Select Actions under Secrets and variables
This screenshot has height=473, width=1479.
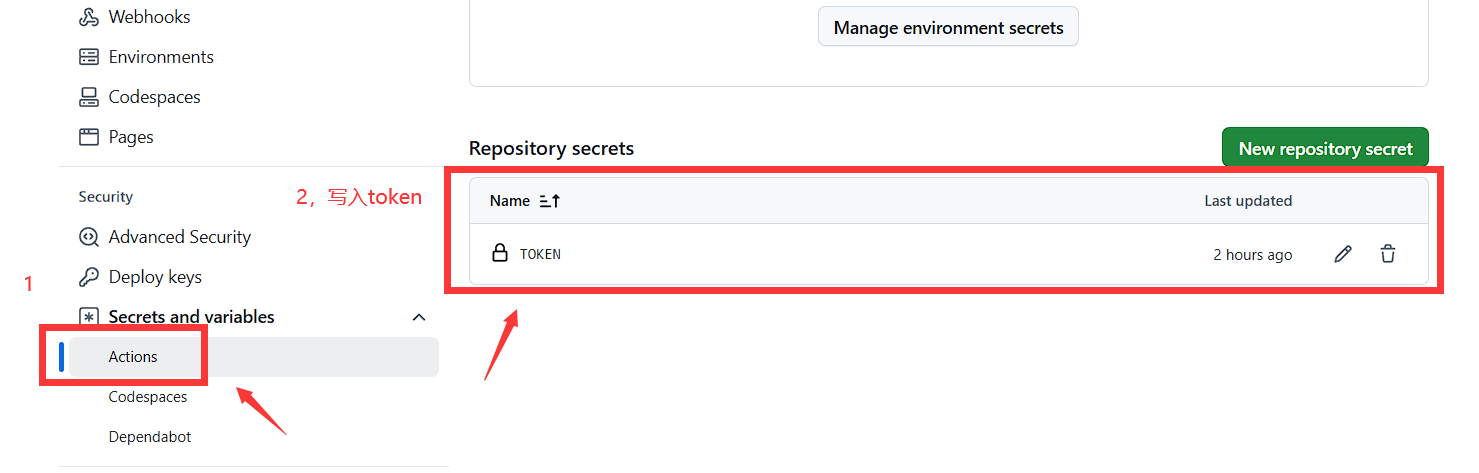[x=133, y=357]
